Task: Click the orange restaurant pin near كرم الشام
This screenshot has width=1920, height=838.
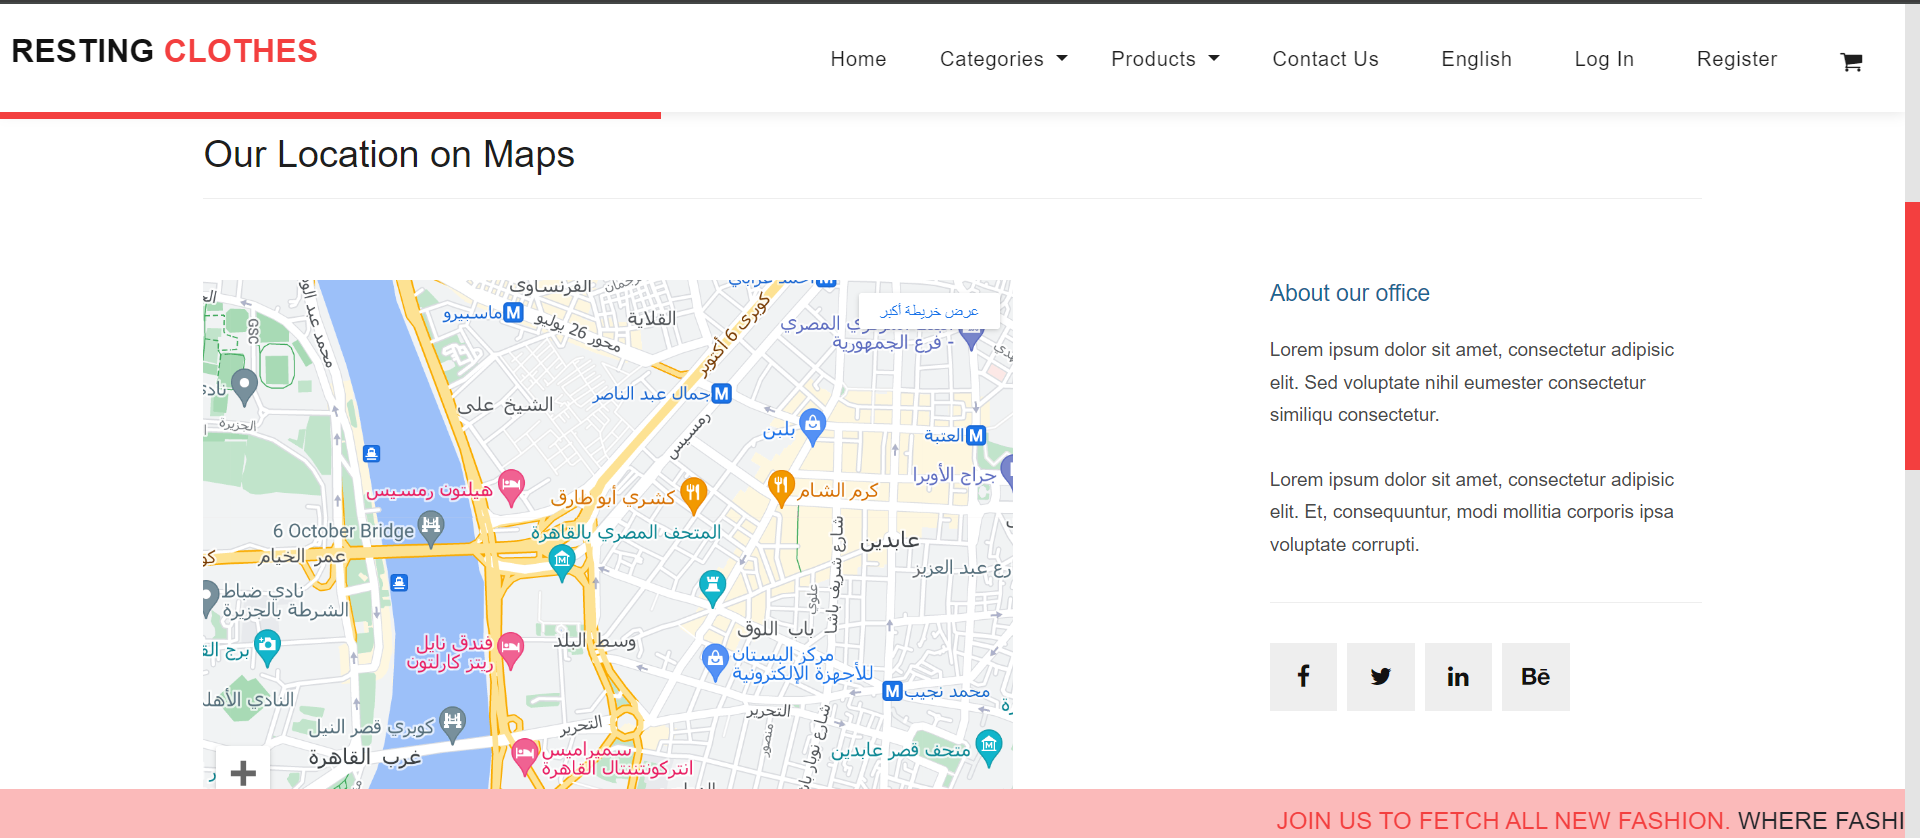Action: click(x=781, y=488)
